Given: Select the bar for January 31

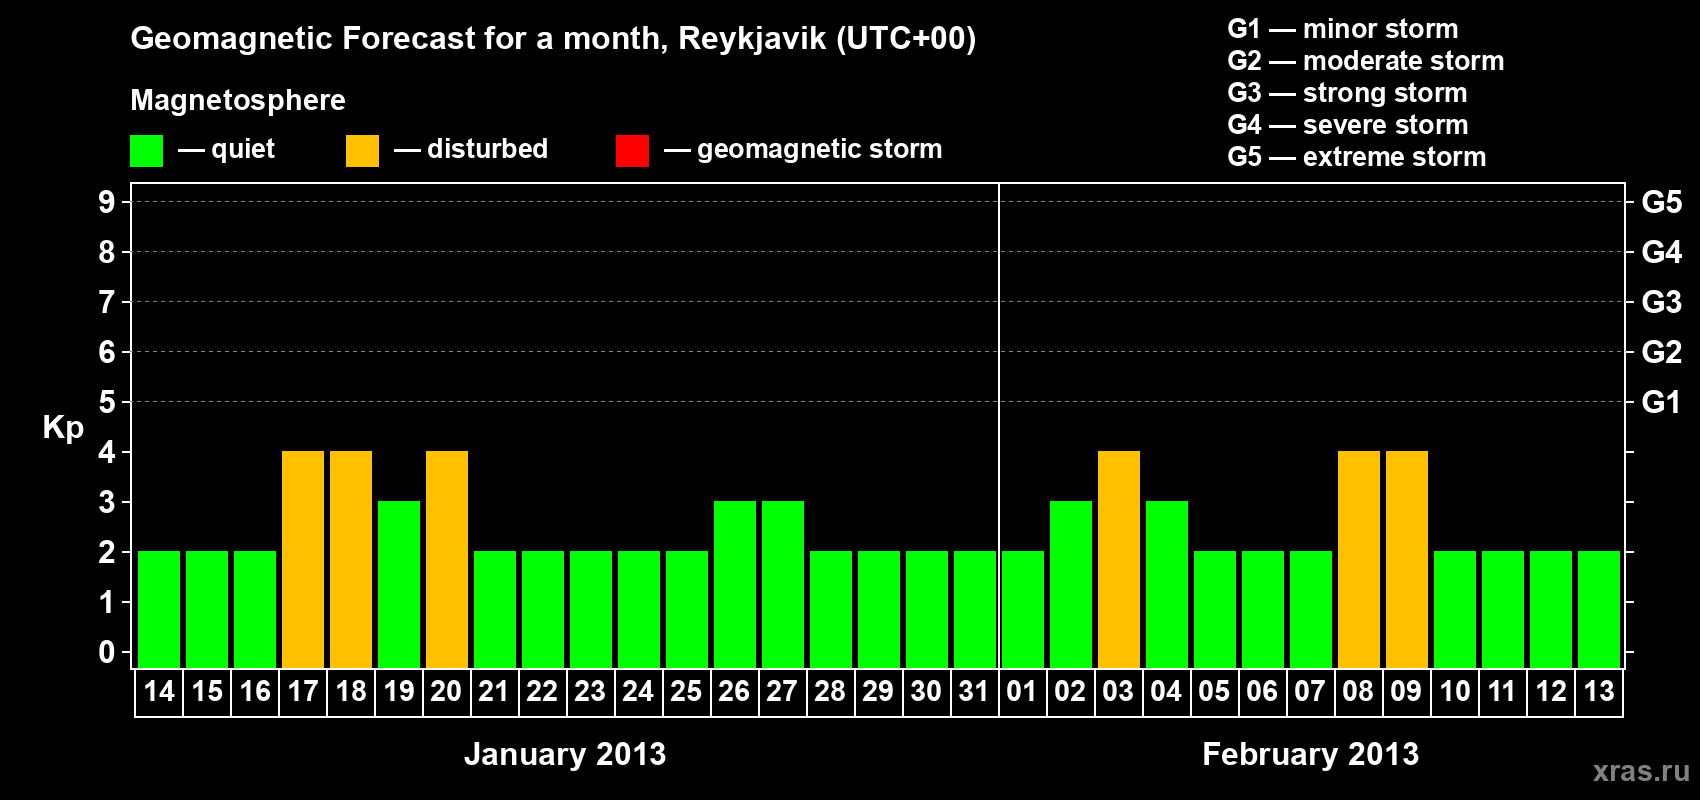Looking at the screenshot, I should [975, 609].
